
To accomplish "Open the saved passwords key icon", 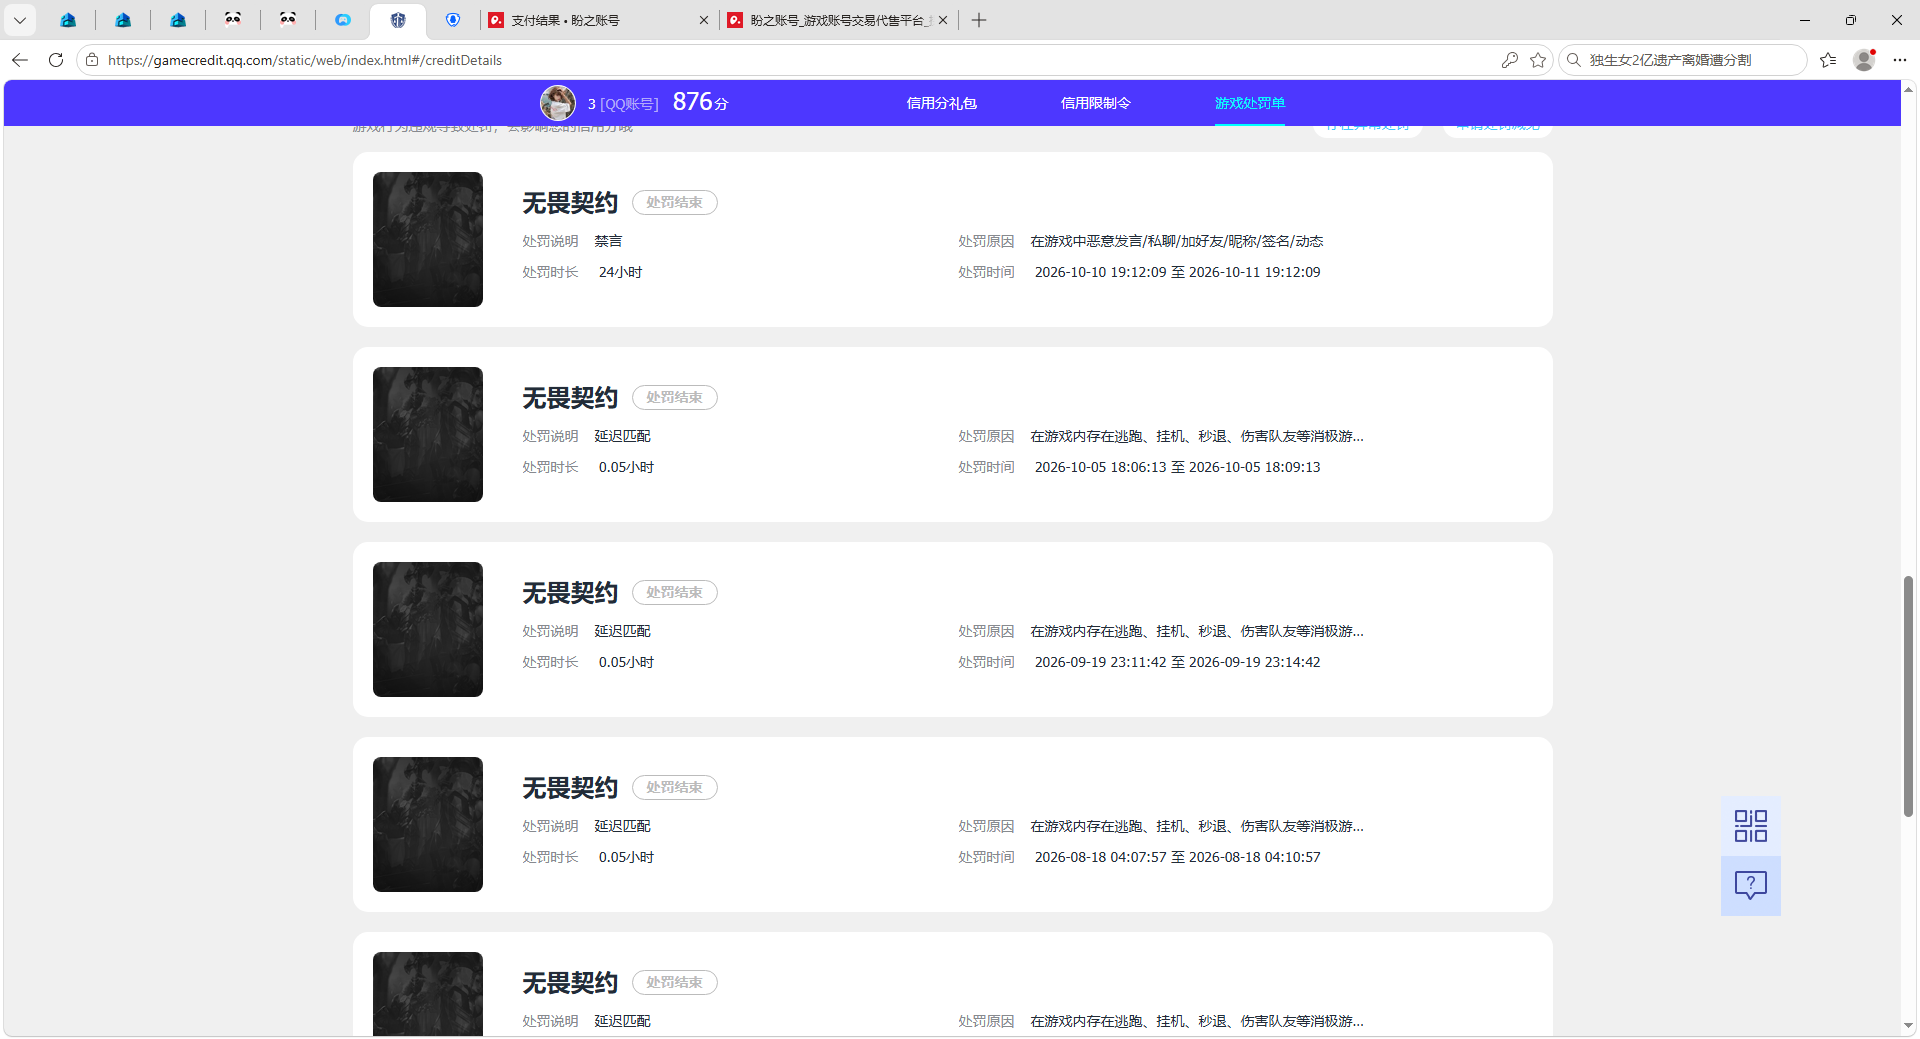I will pos(1510,60).
